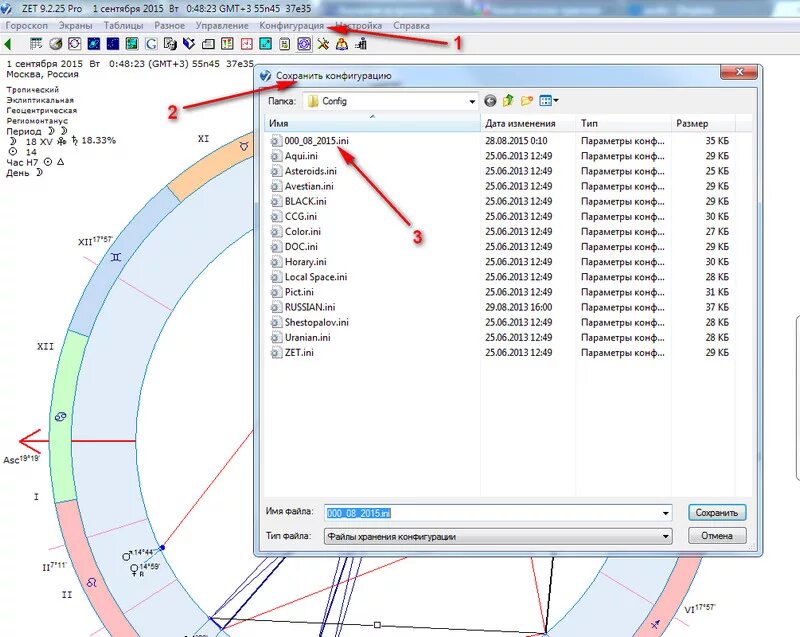Open the Гороскоп menu
This screenshot has height=637, width=800.
click(27, 26)
